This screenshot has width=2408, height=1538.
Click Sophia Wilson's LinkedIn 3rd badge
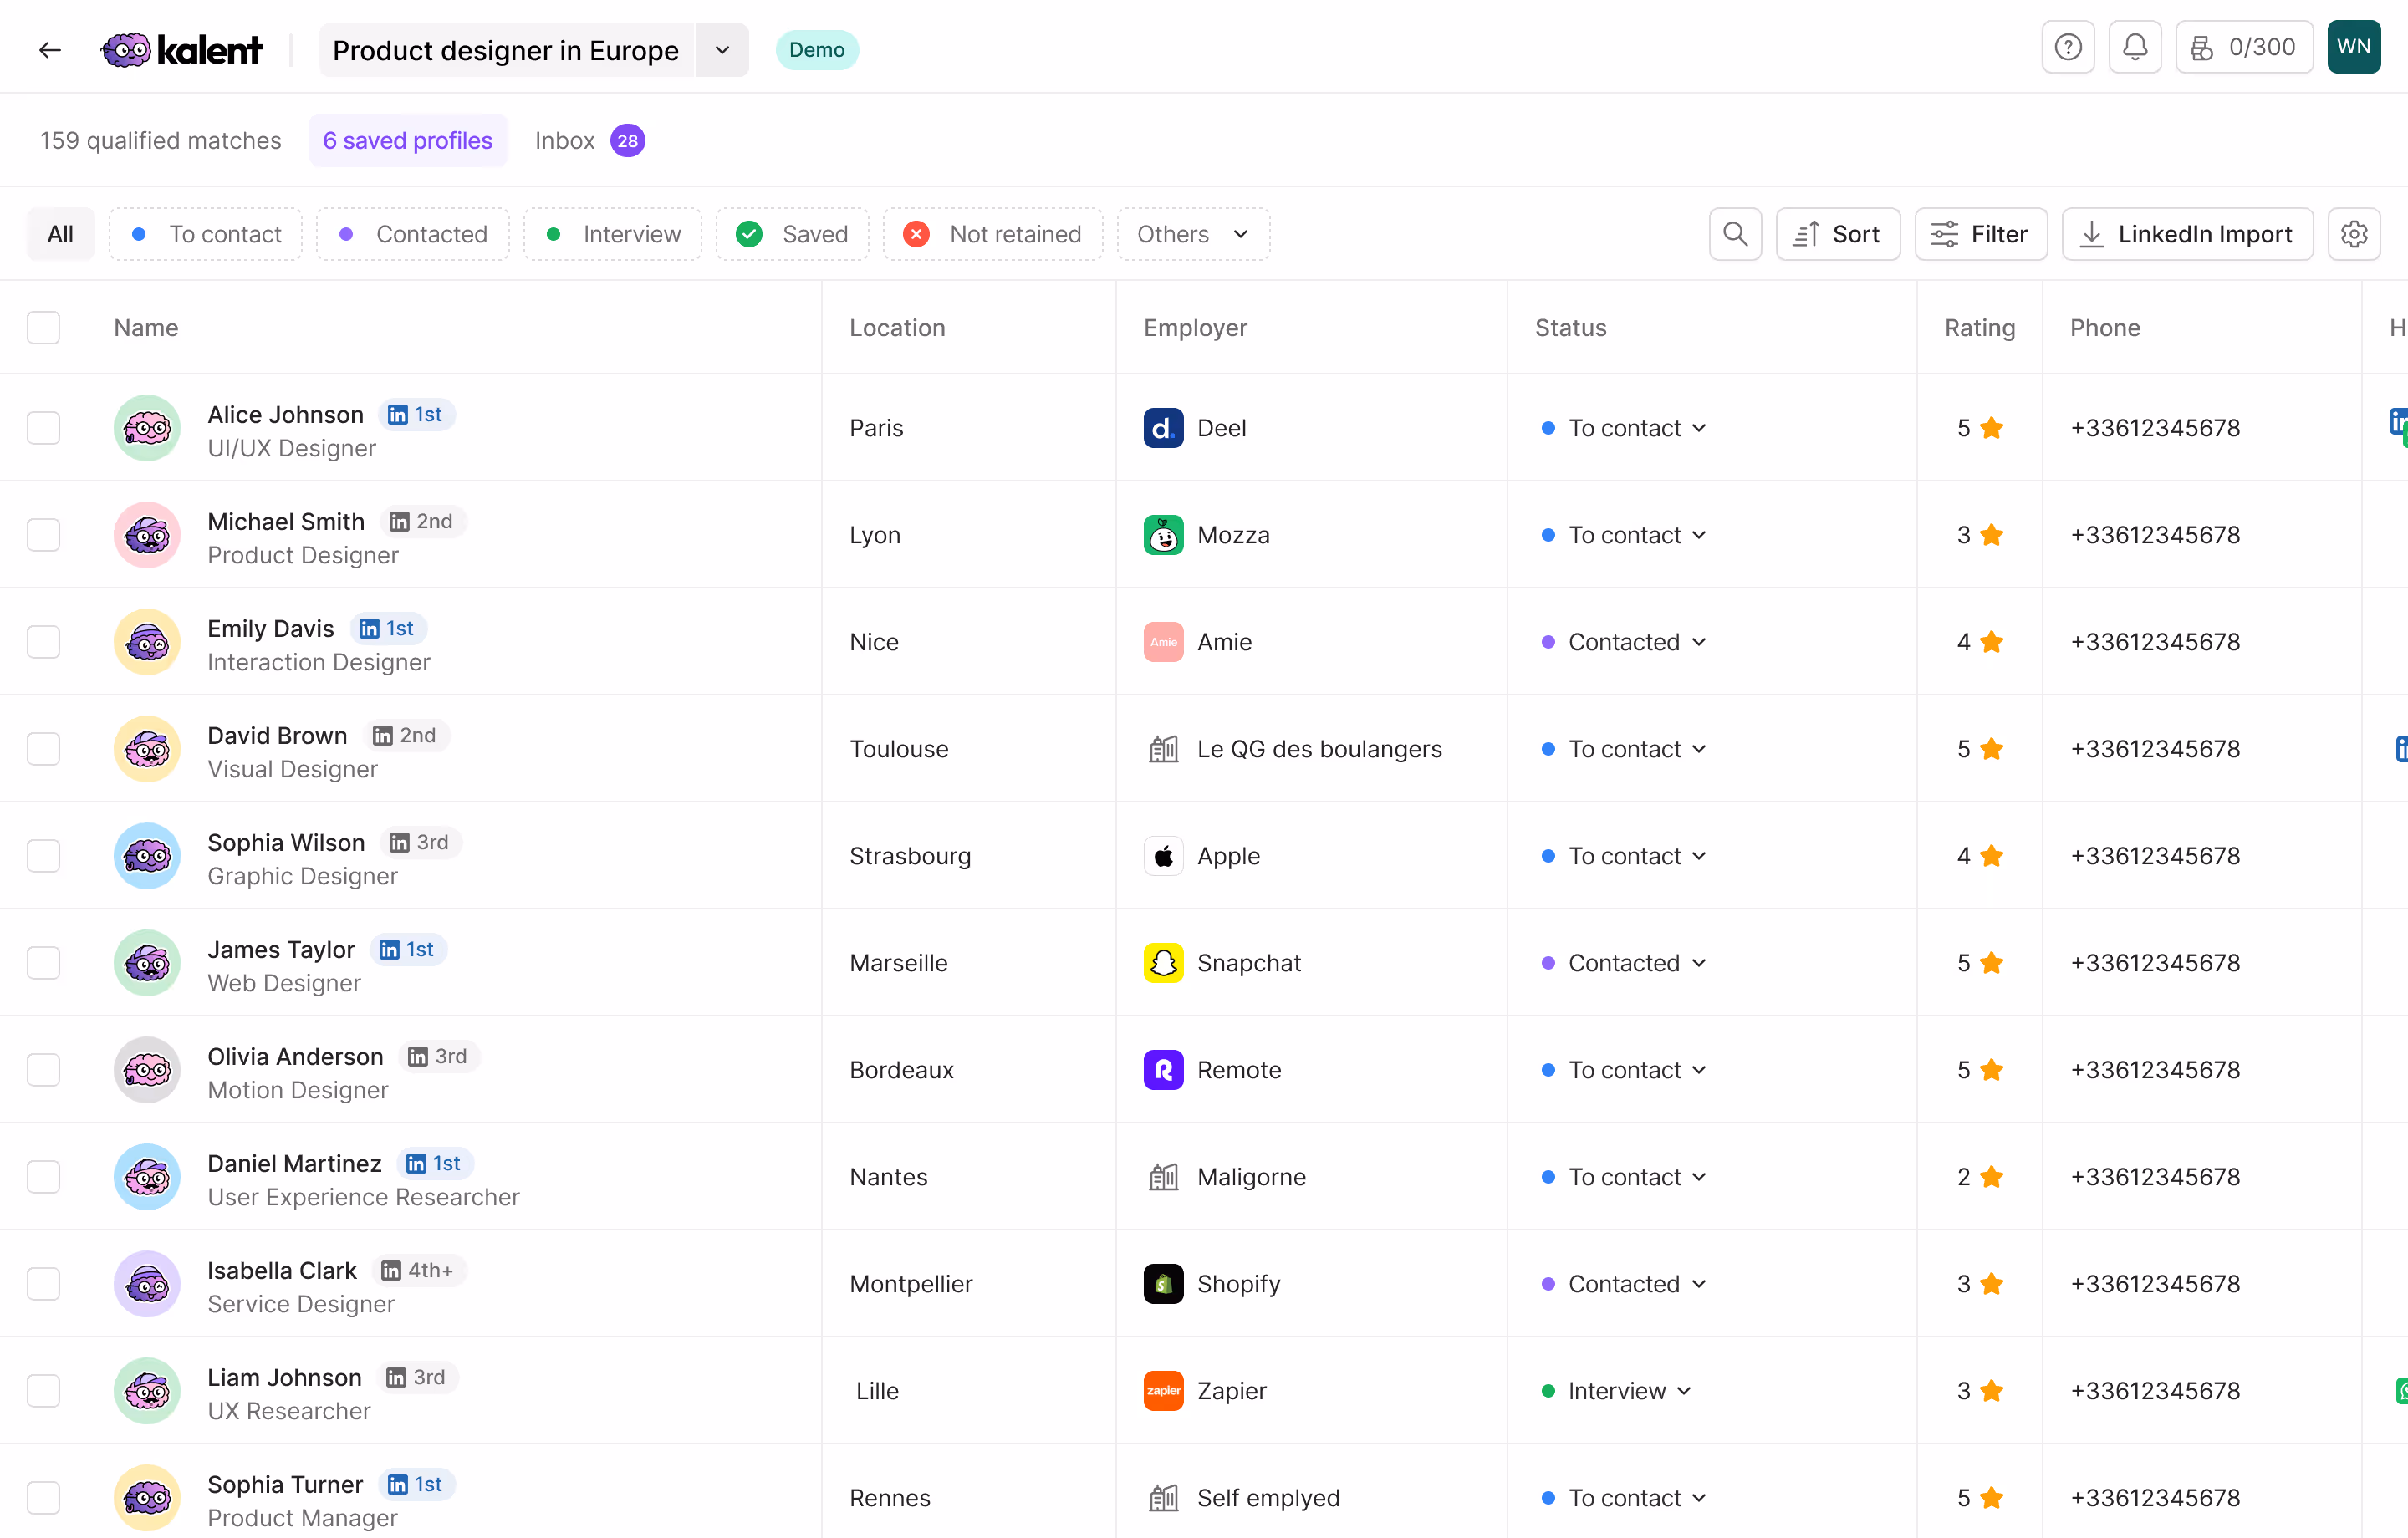[421, 843]
